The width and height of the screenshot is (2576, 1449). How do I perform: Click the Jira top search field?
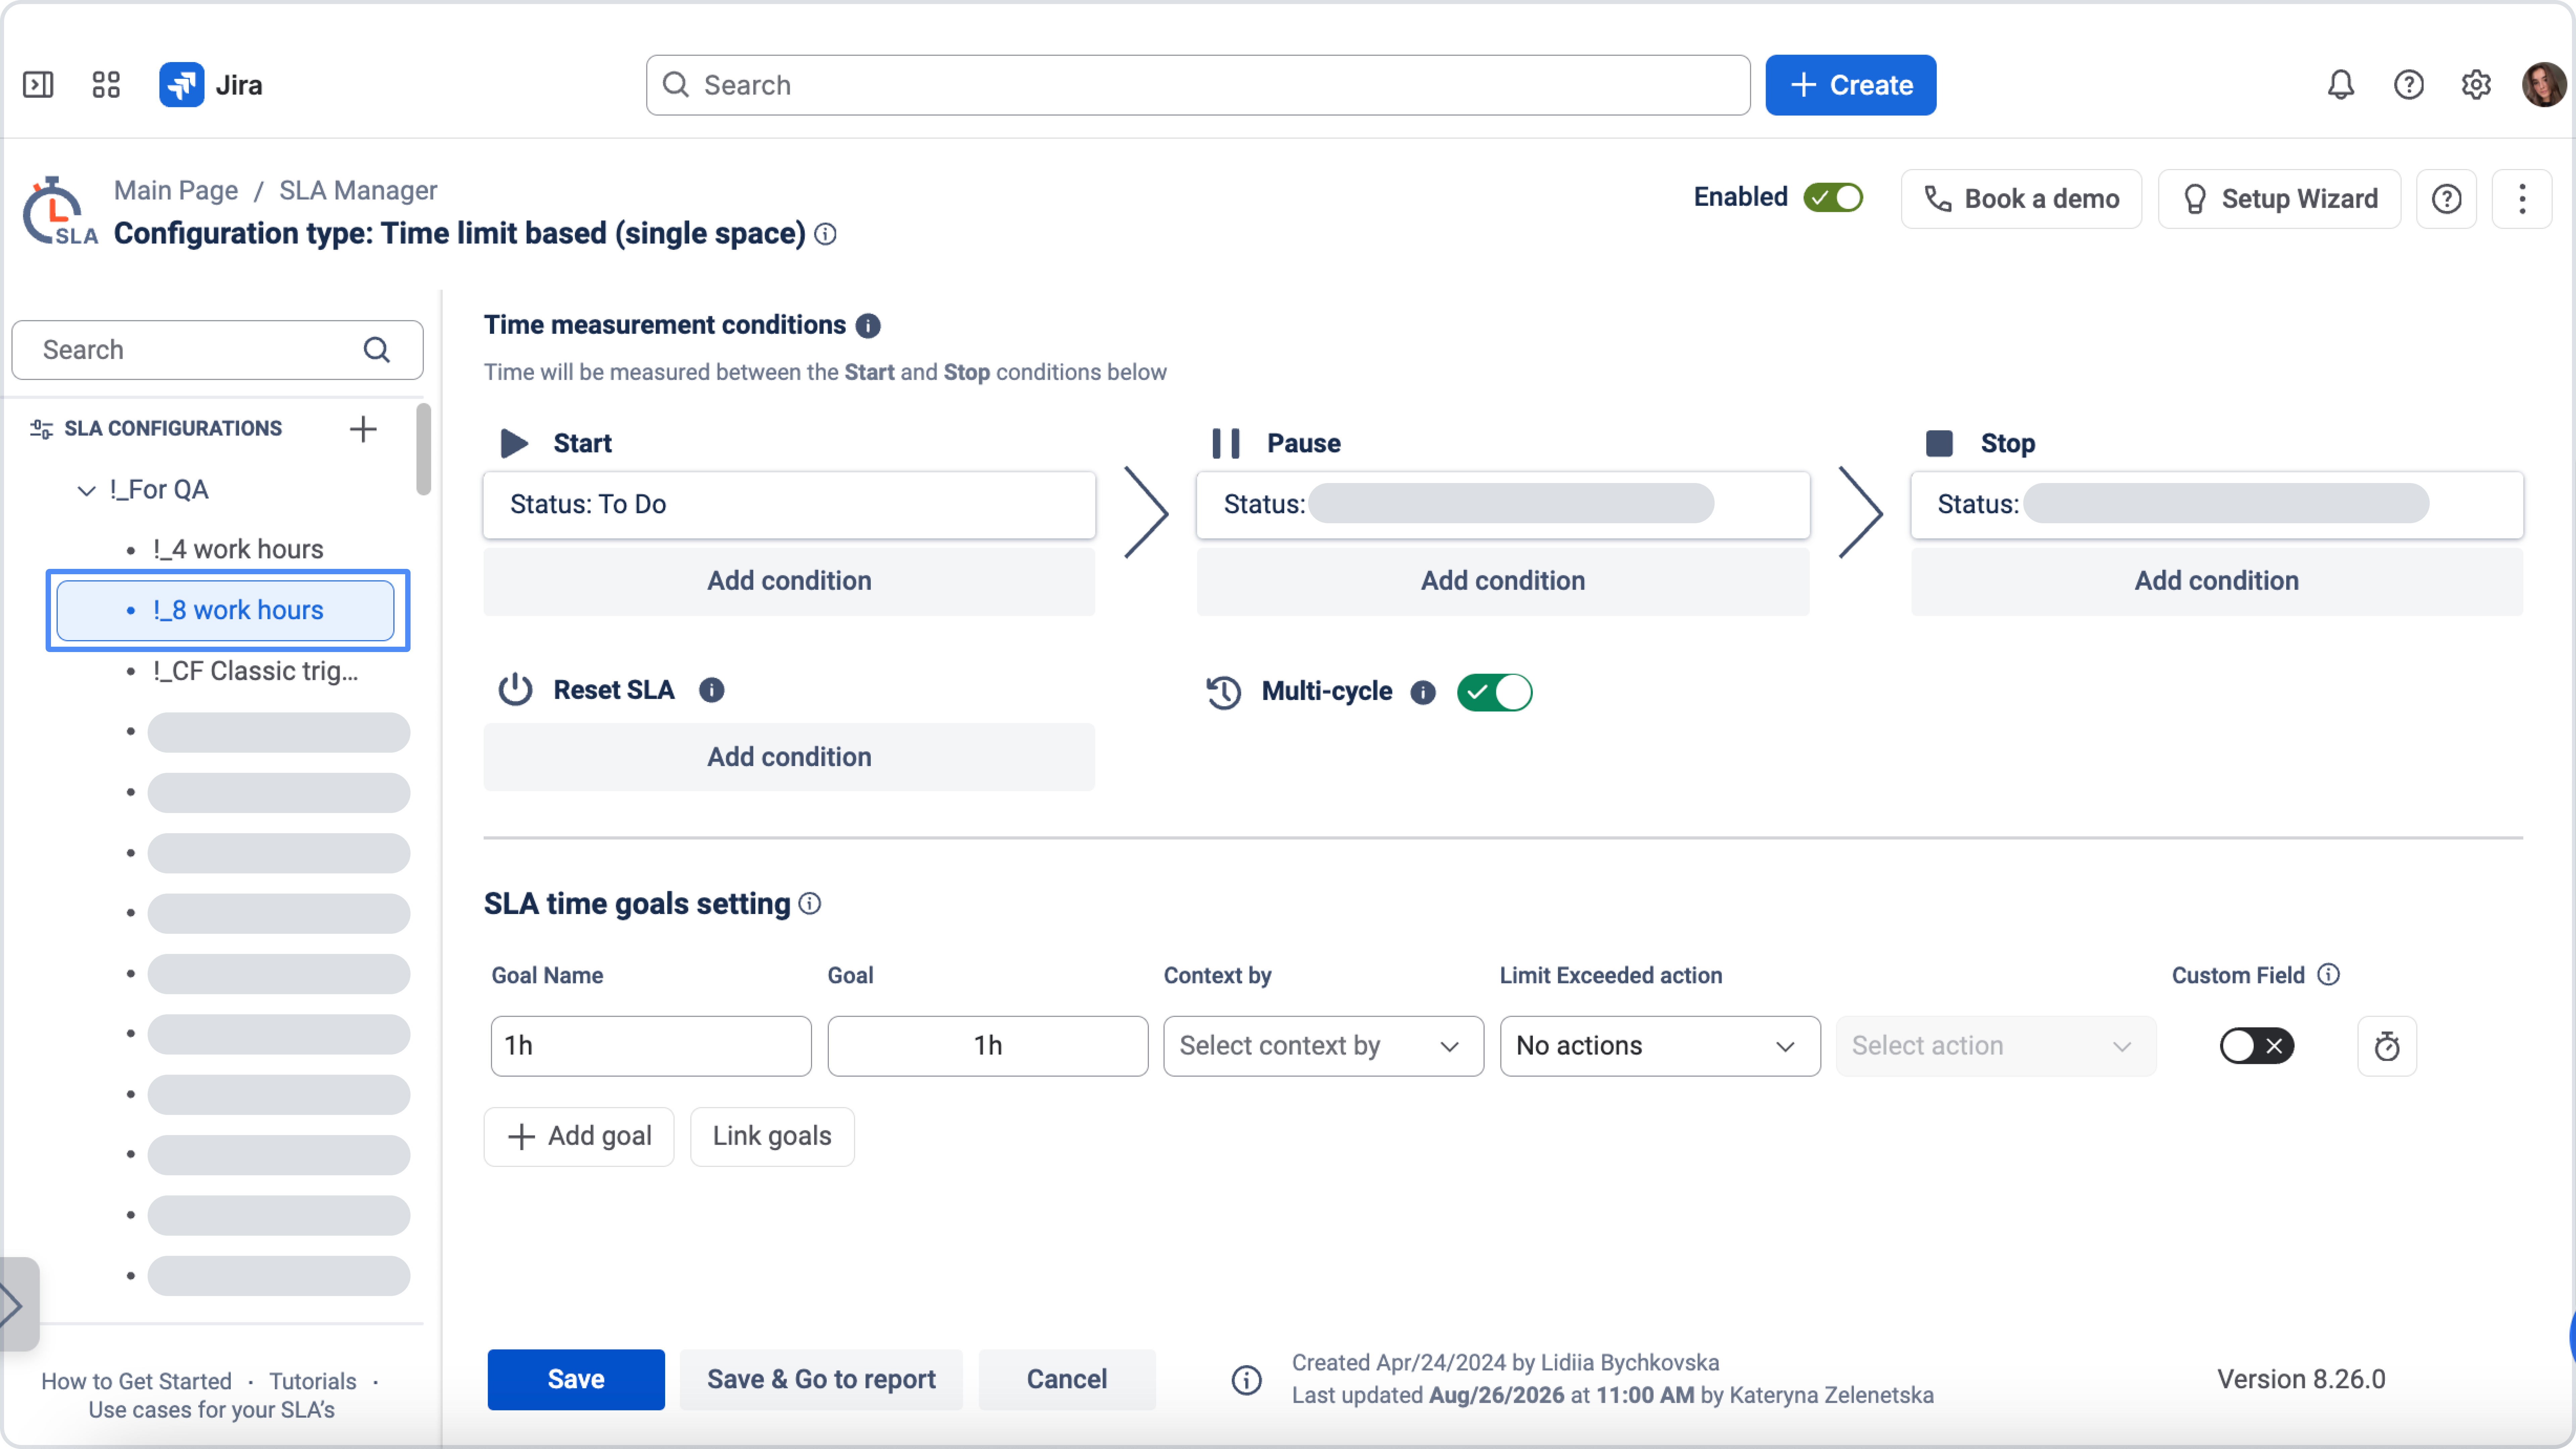click(1198, 85)
